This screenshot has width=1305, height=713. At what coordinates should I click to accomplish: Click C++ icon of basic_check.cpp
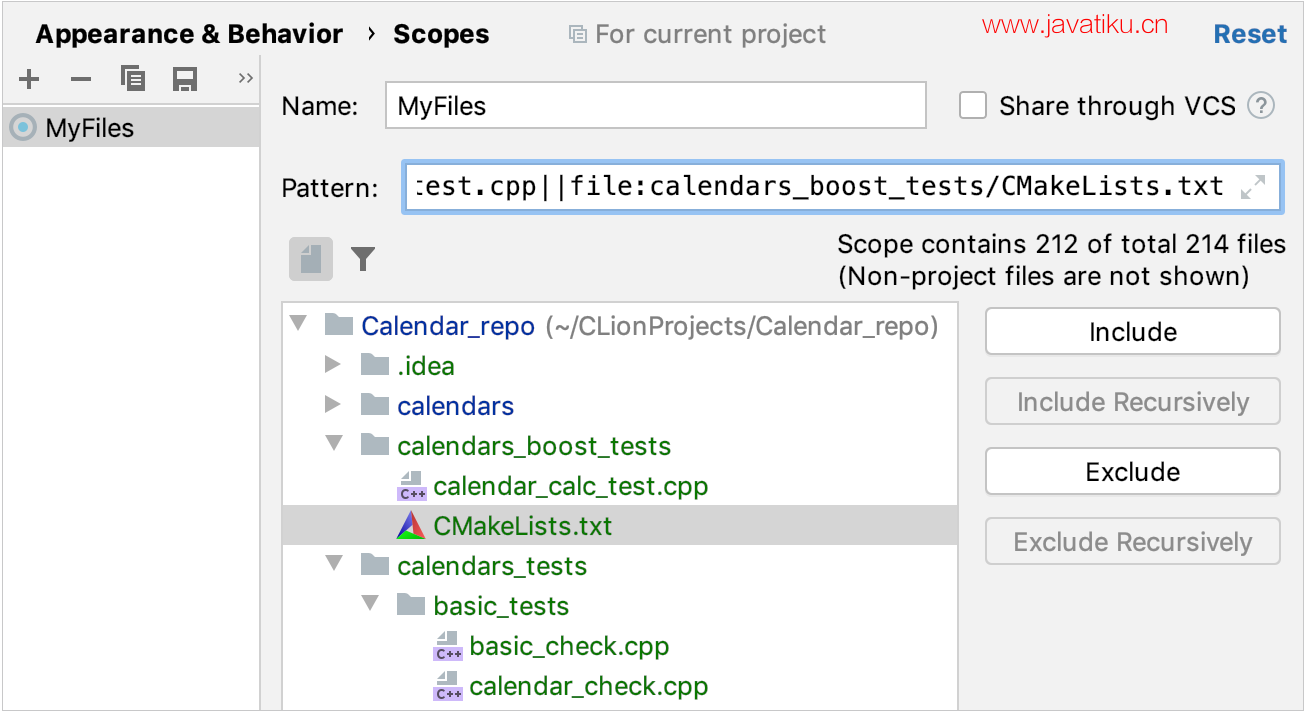[x=448, y=646]
